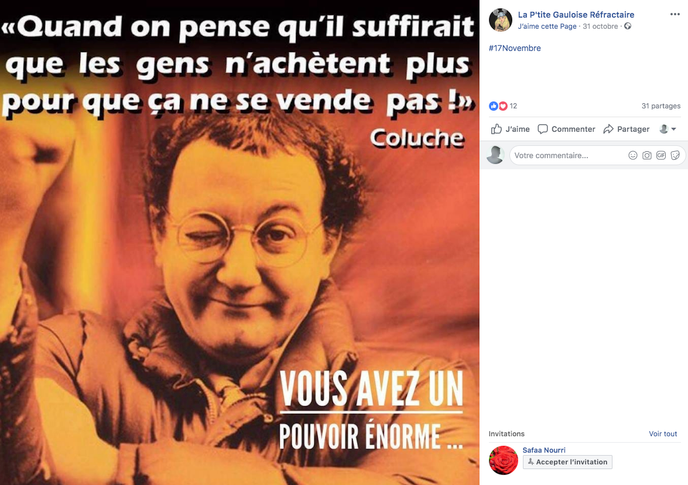Attach a photo with camera icon
The height and width of the screenshot is (485, 688).
(647, 155)
